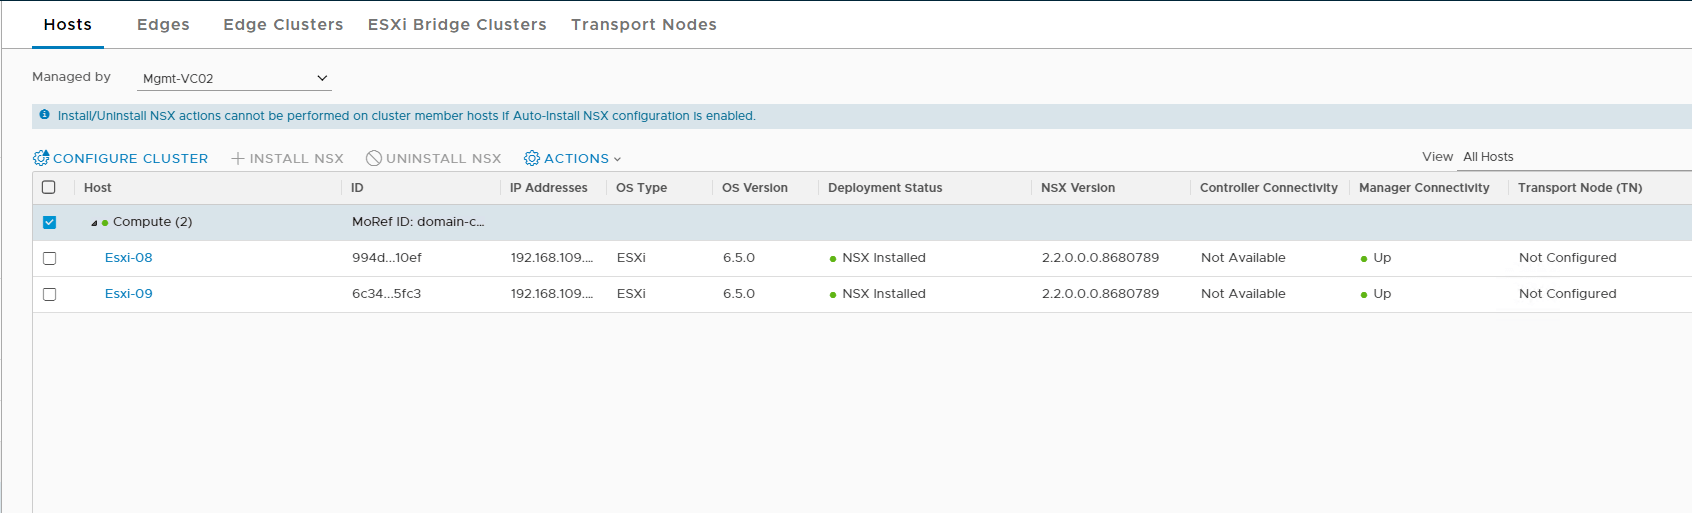Toggle the select-all hosts header checkbox
This screenshot has height=513, width=1692.
click(49, 187)
